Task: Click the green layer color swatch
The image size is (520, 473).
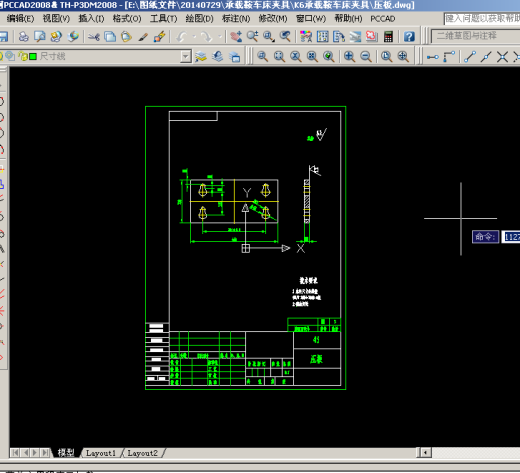Action: (x=33, y=56)
